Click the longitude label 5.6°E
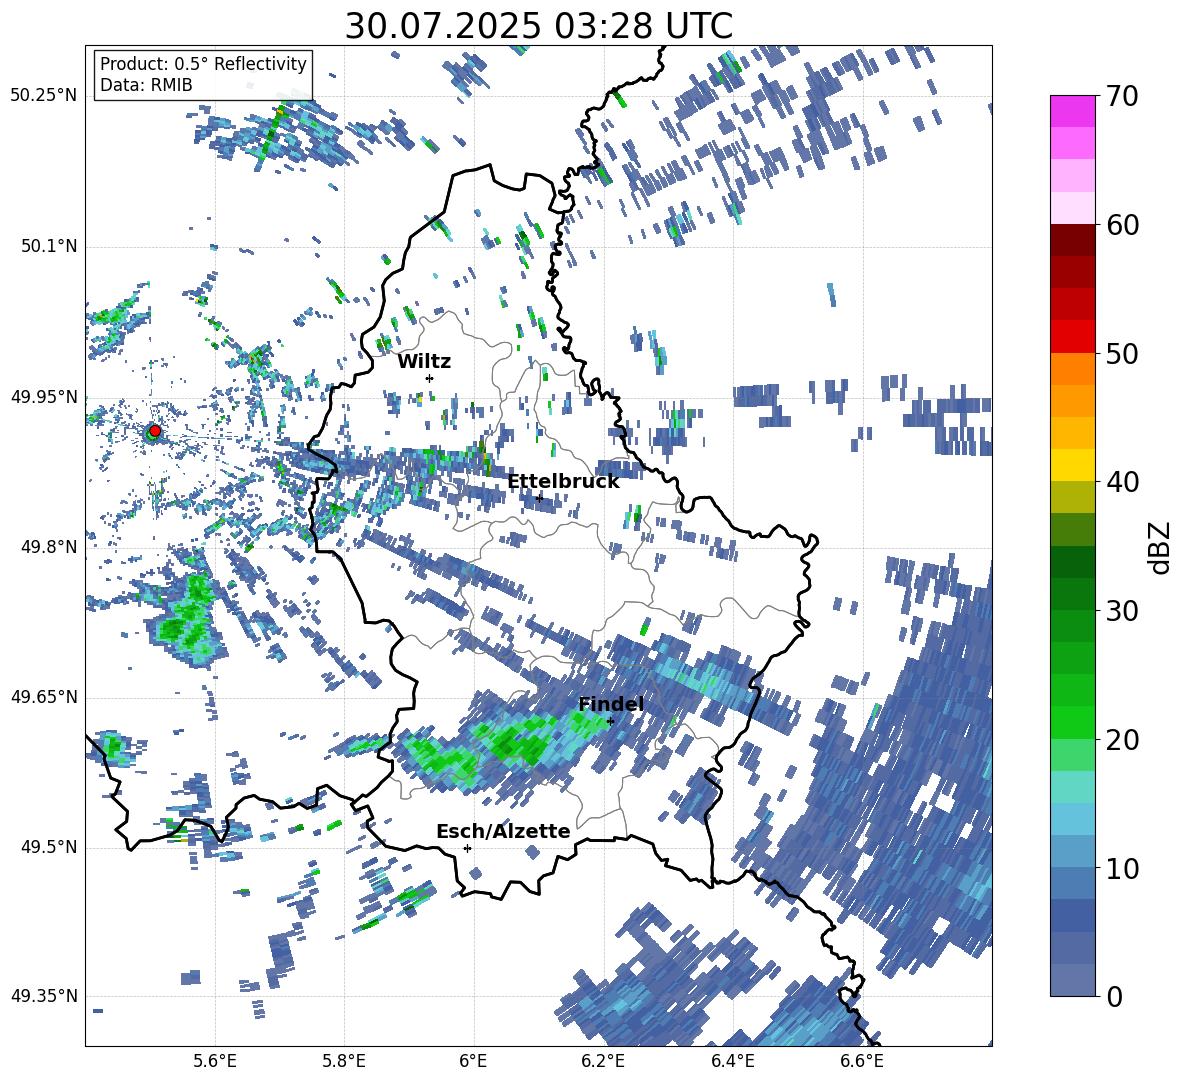Screen dimensions: 1184x1081 tap(215, 1061)
